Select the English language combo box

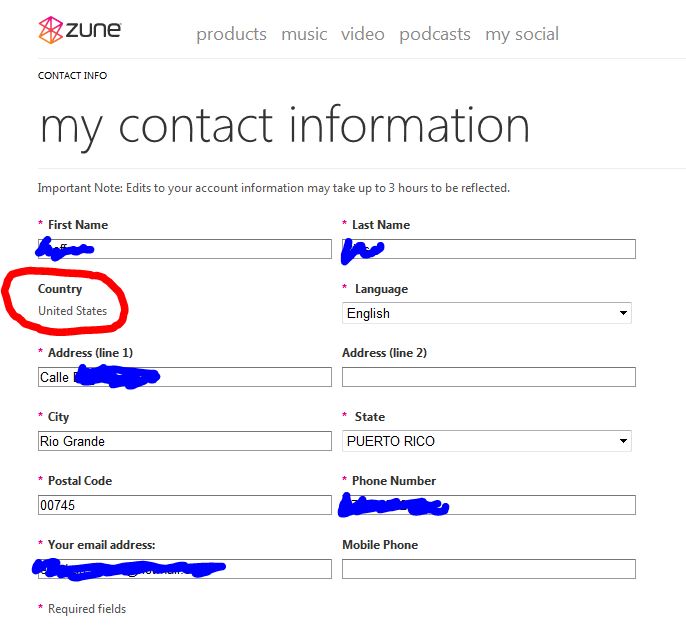click(x=486, y=313)
